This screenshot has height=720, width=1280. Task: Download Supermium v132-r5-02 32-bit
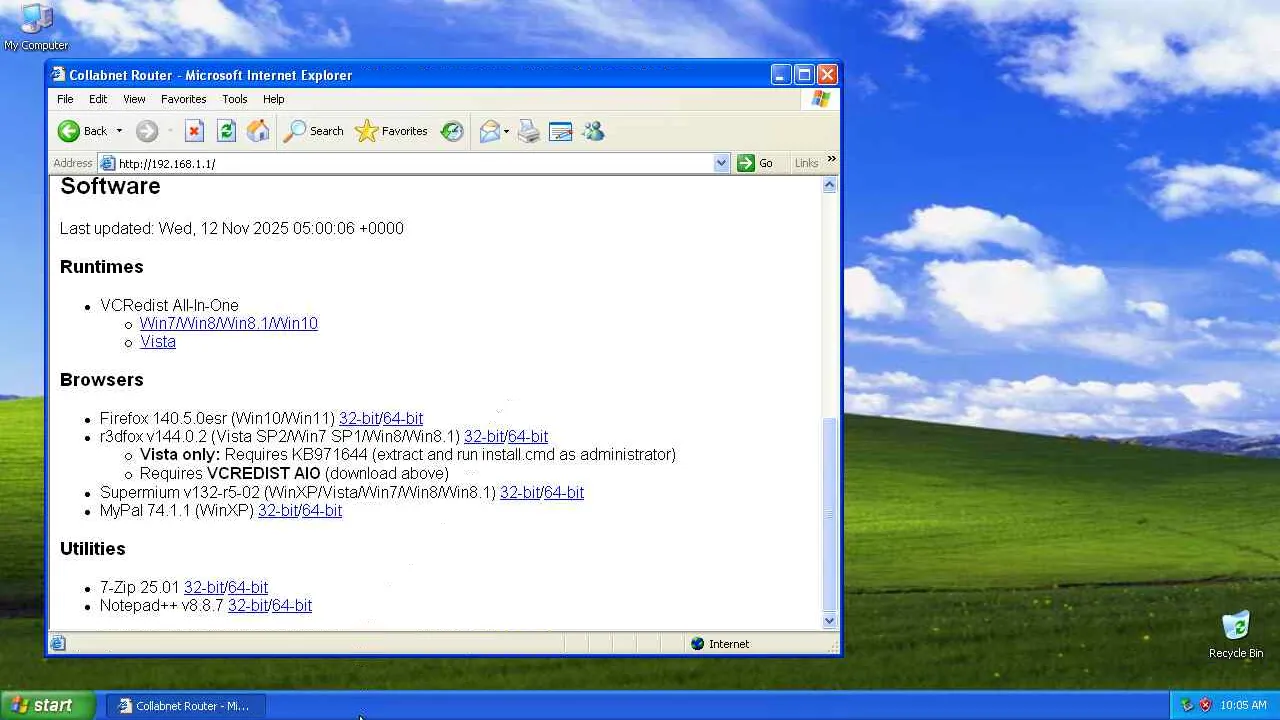pyautogui.click(x=520, y=493)
